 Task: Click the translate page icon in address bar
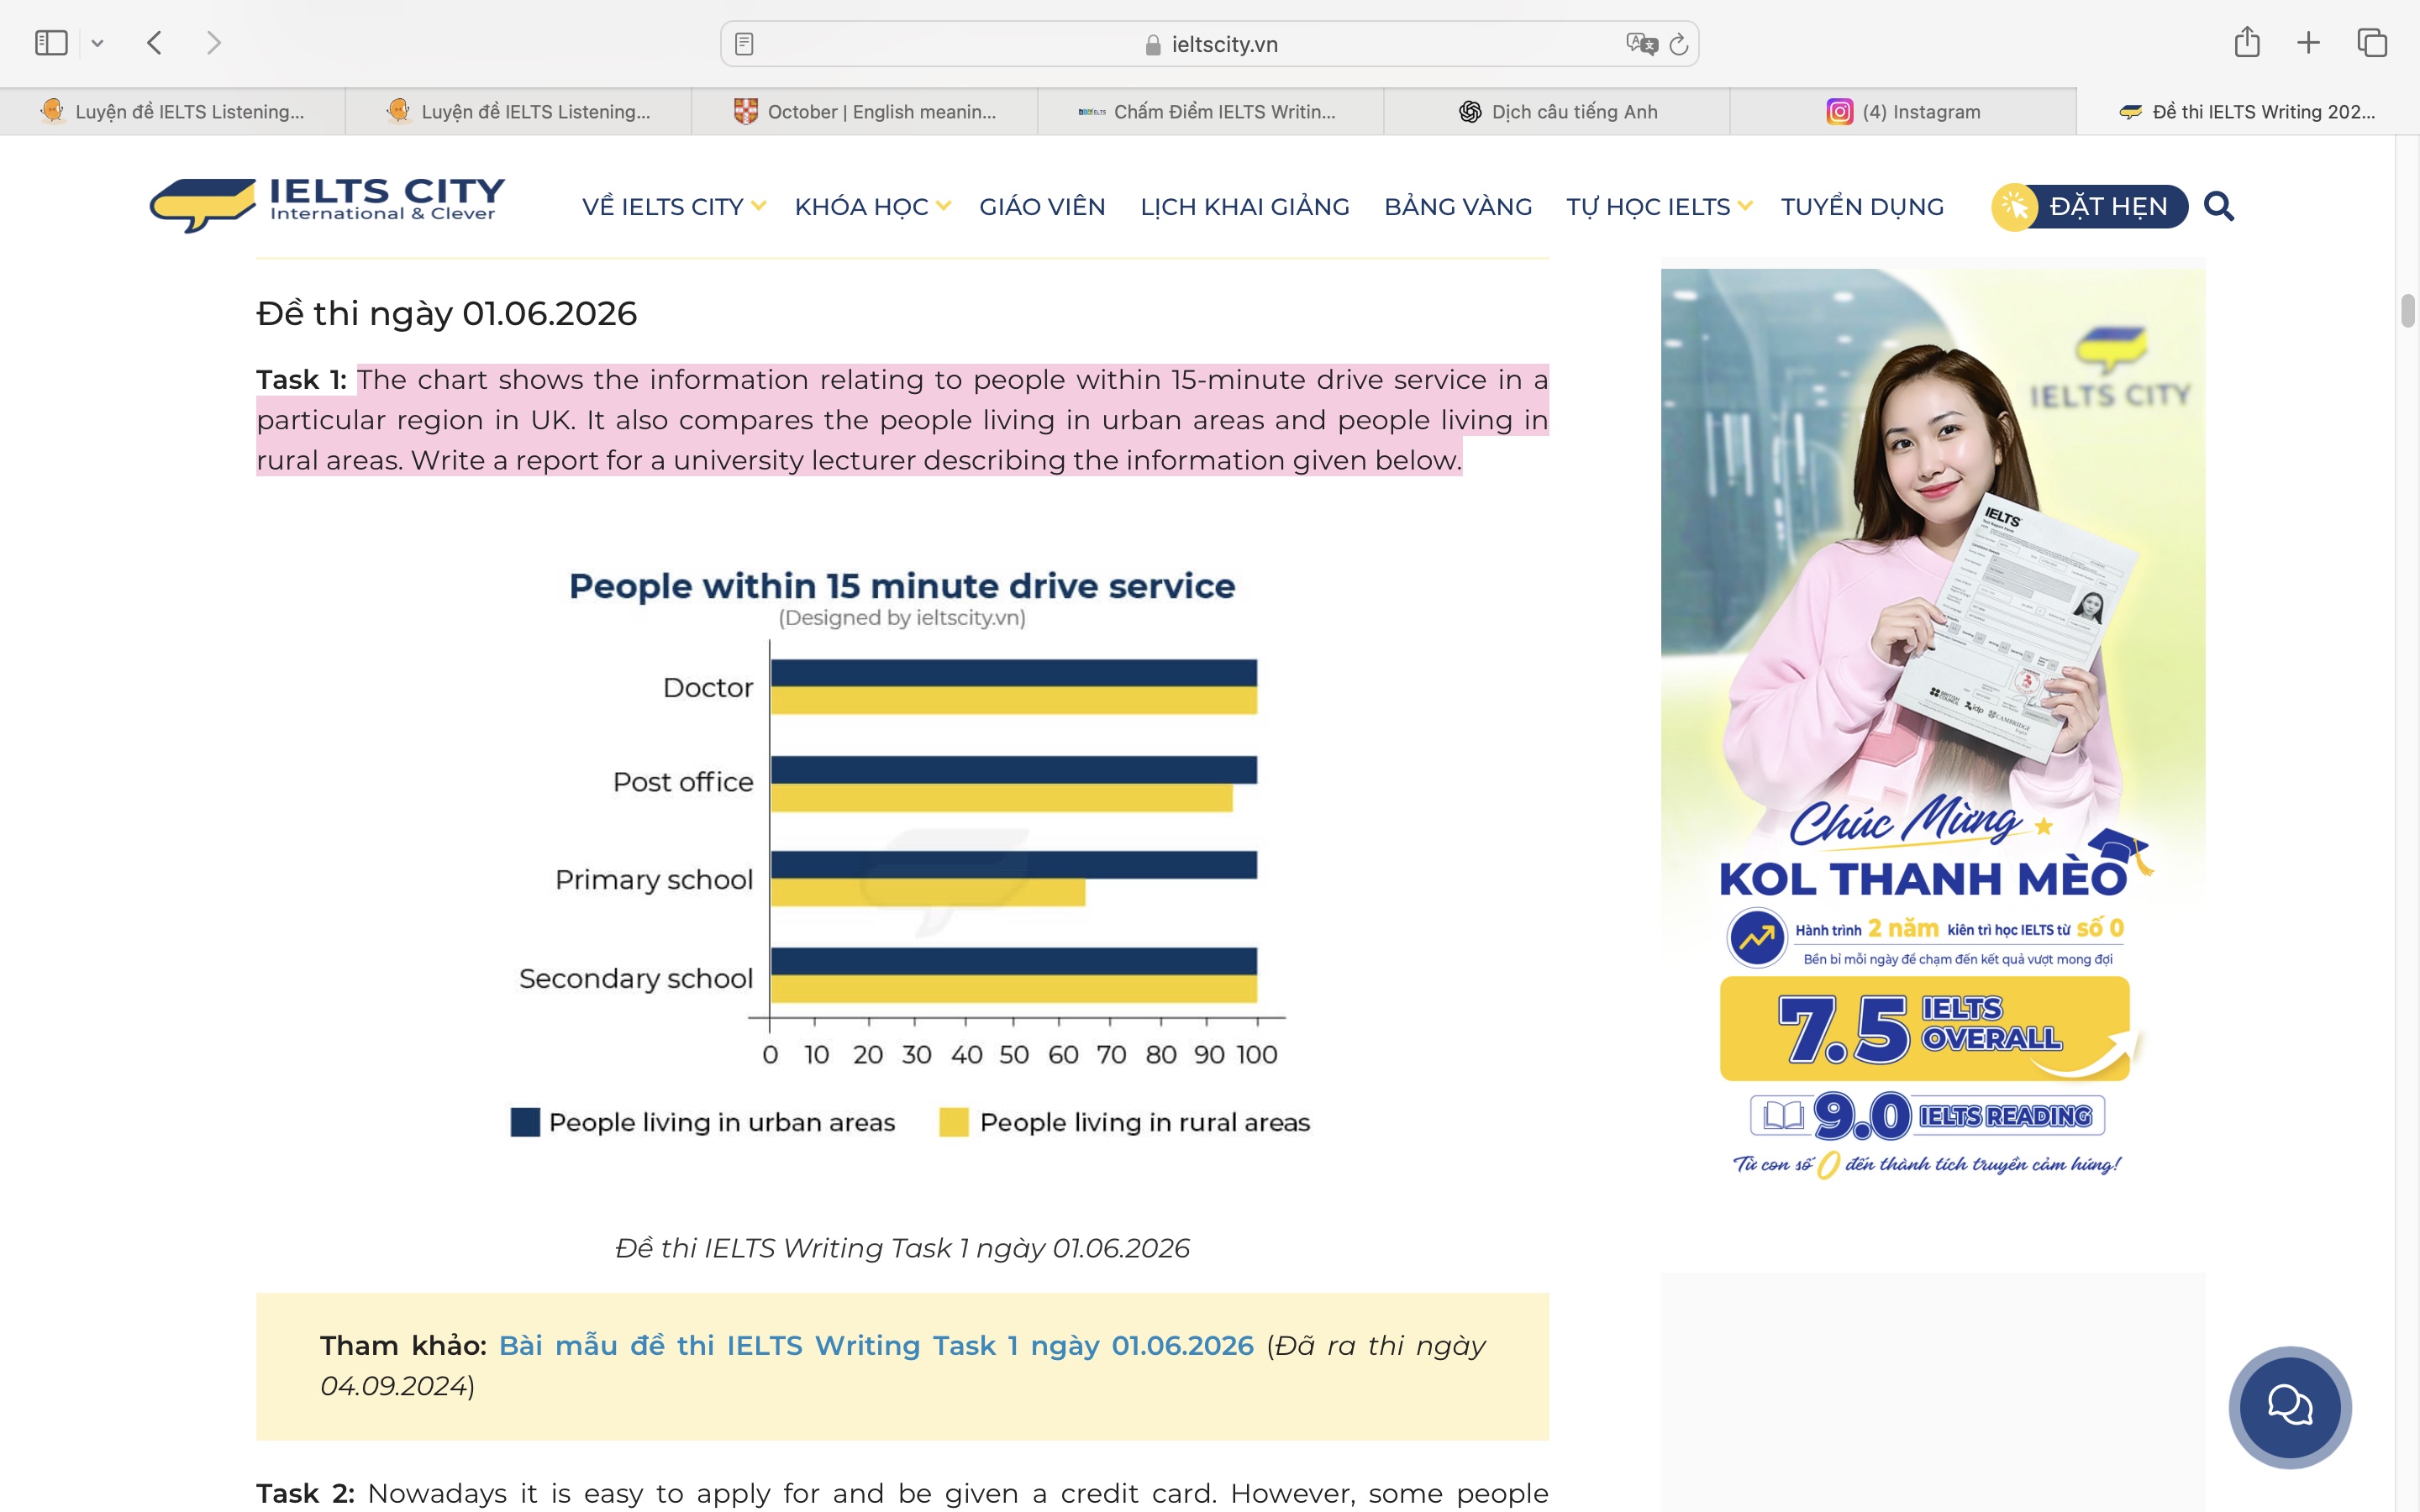click(1641, 44)
